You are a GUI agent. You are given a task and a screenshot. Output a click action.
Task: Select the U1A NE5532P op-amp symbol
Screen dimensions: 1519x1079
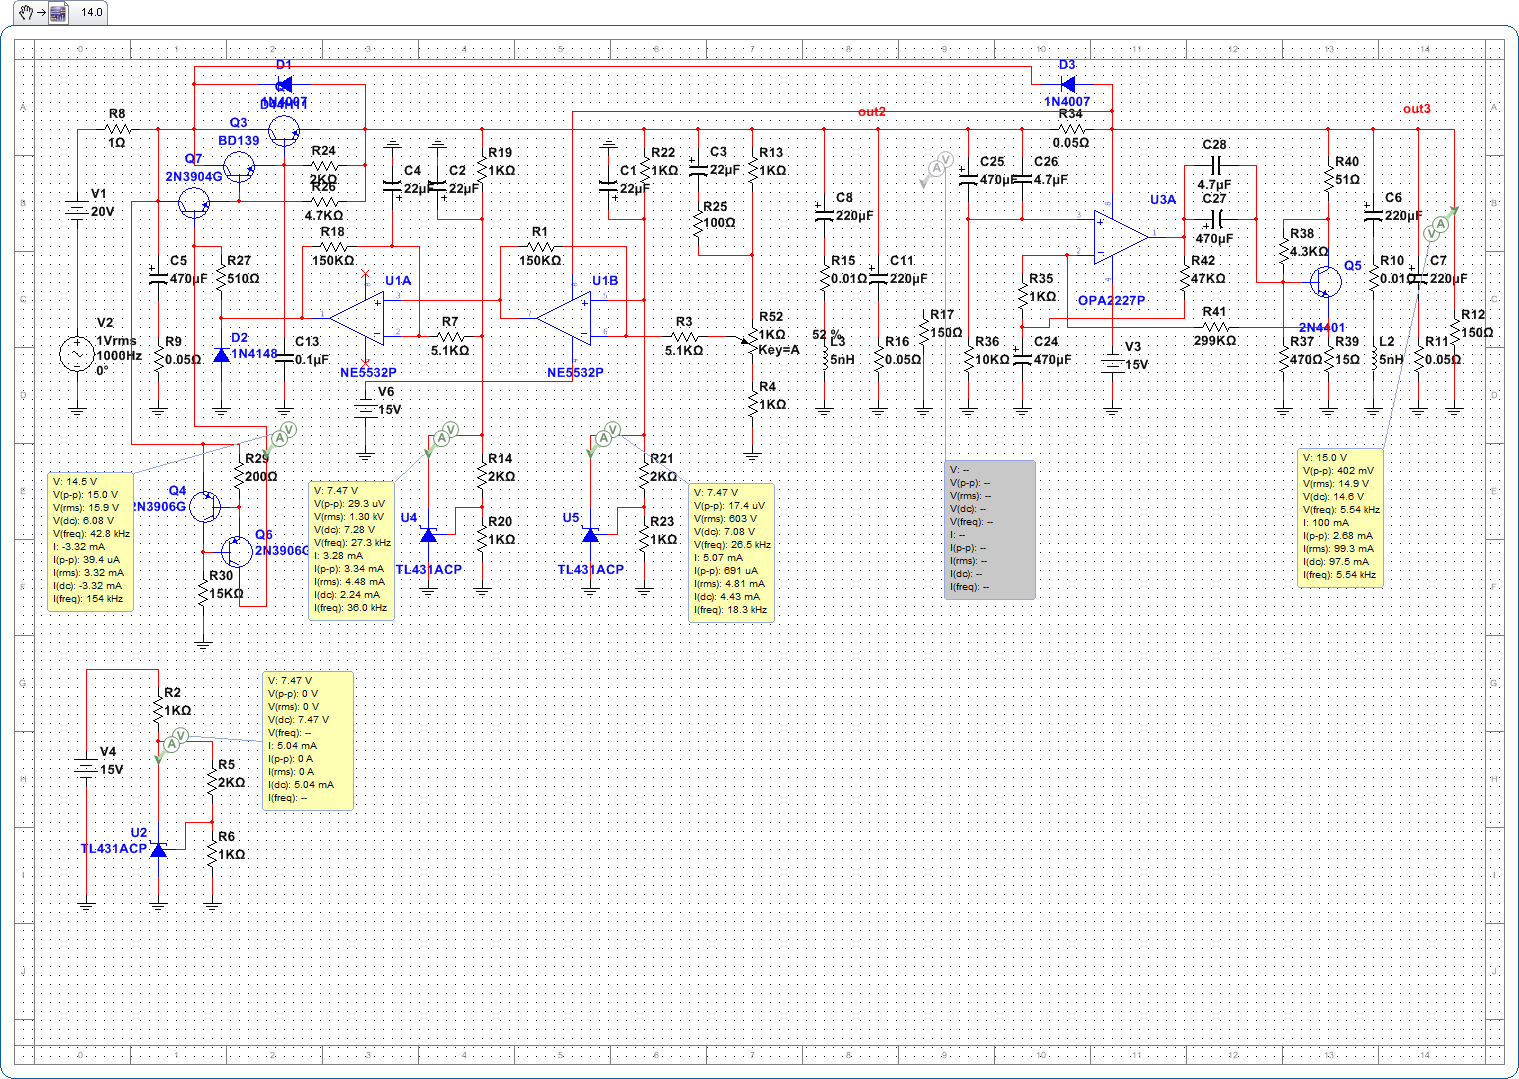[x=357, y=318]
